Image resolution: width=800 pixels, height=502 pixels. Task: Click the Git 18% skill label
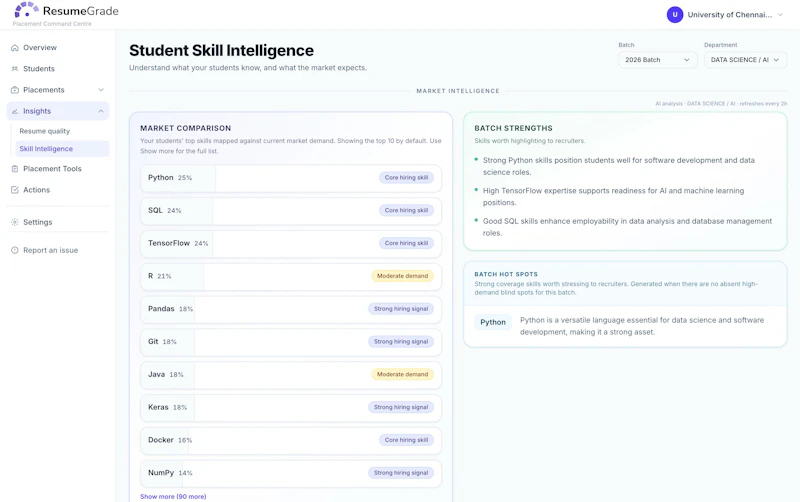tap(162, 341)
